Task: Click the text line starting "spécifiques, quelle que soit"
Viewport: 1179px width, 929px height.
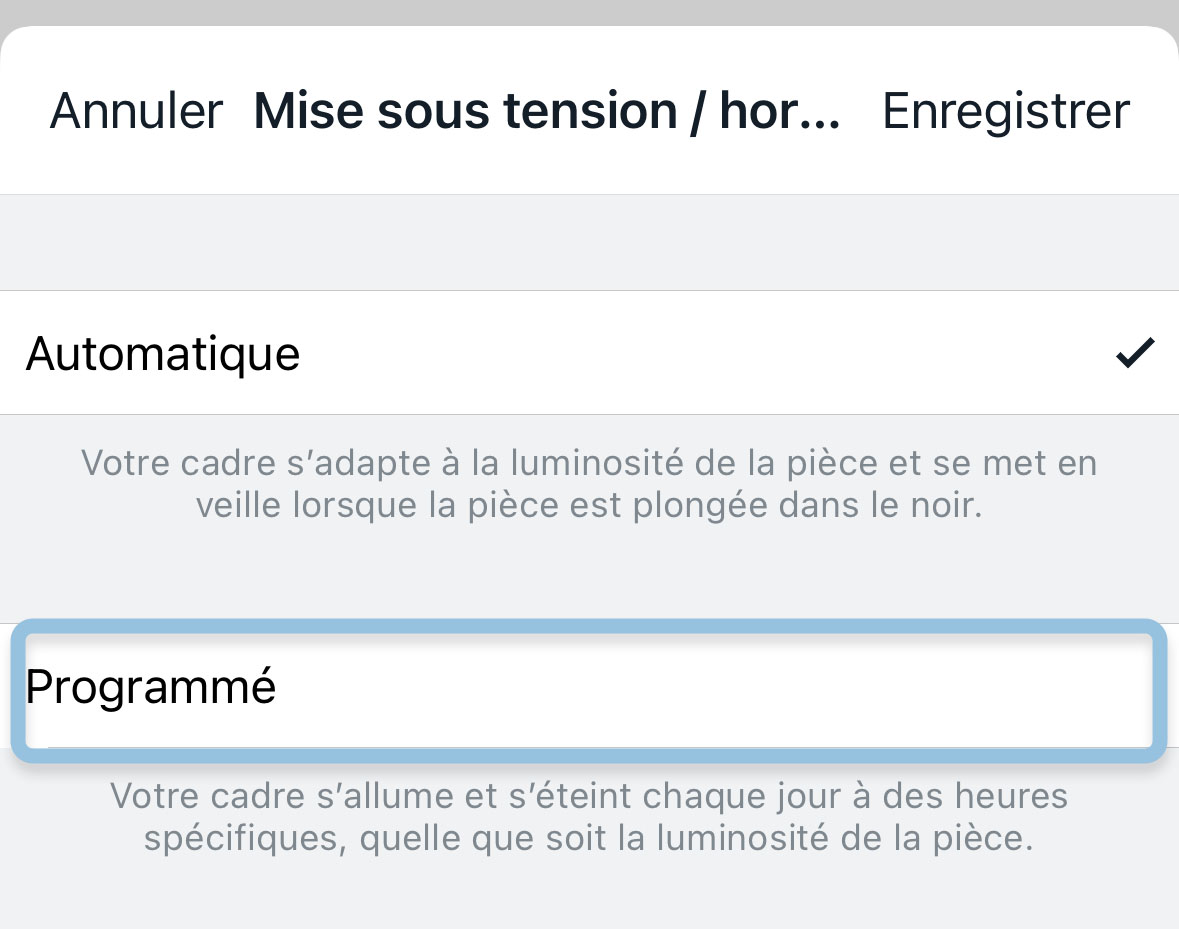Action: (589, 838)
